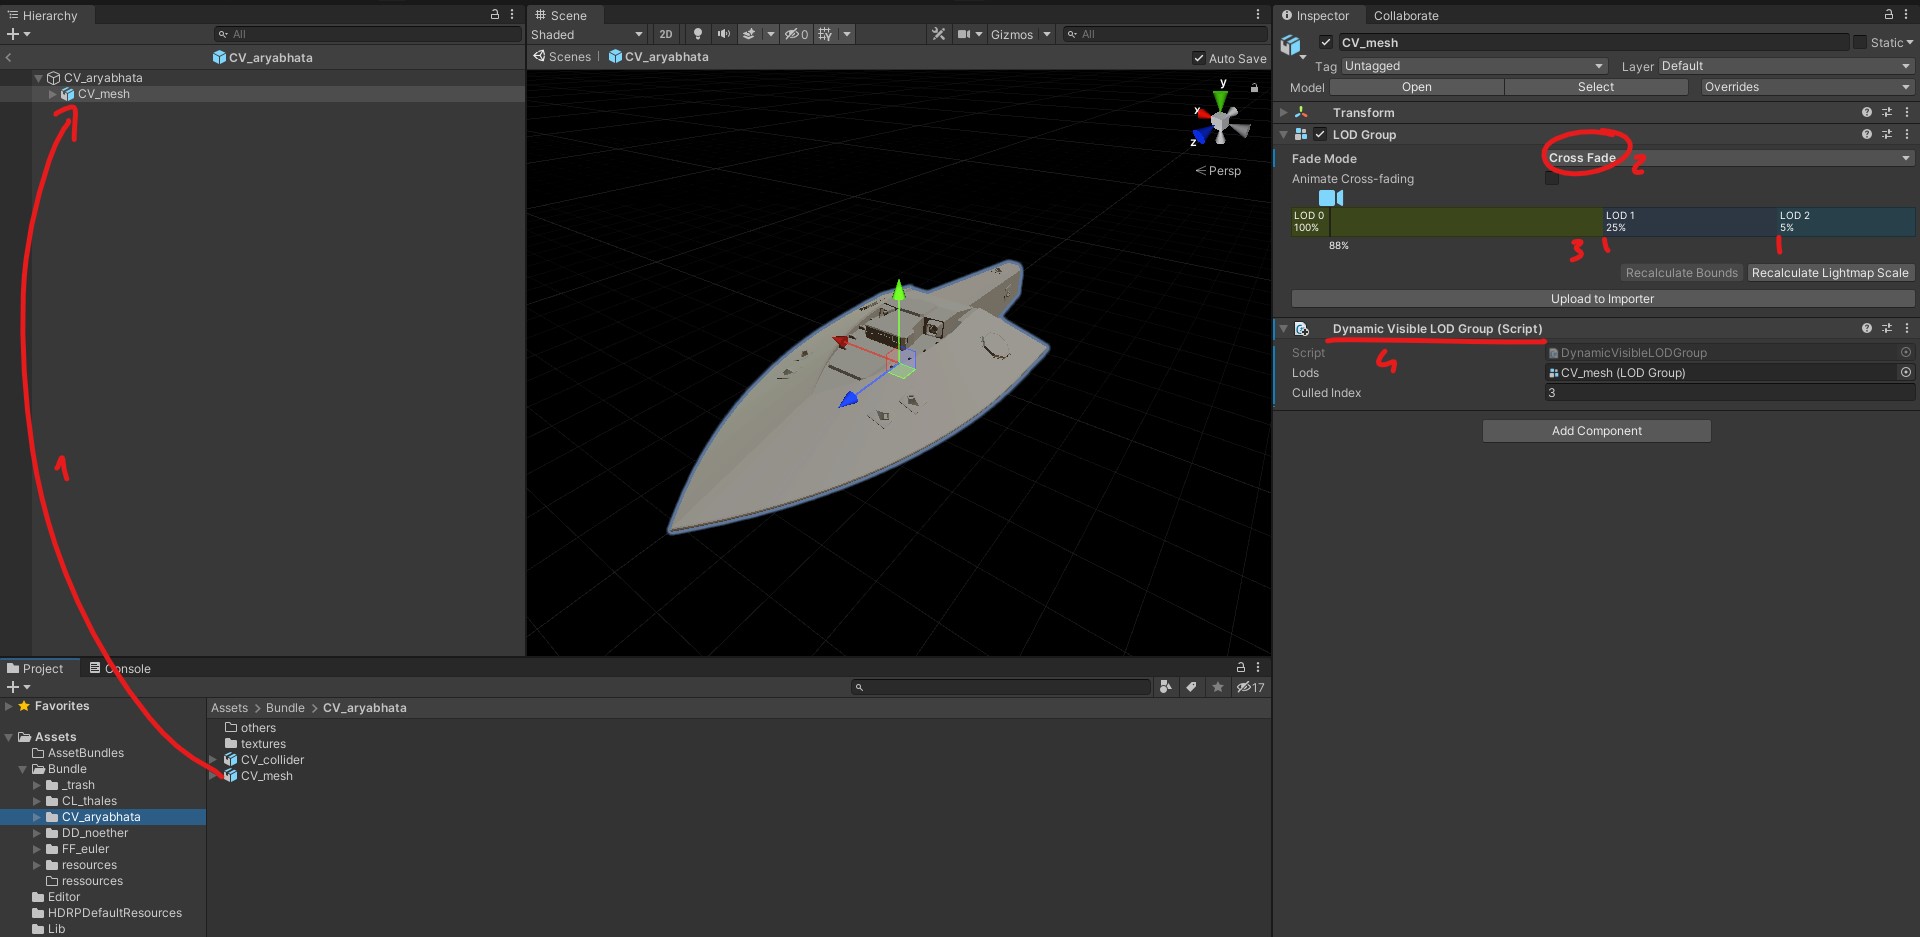Screen dimensions: 1920x937
Task: Open object picker for the Lods field
Action: coord(1906,372)
